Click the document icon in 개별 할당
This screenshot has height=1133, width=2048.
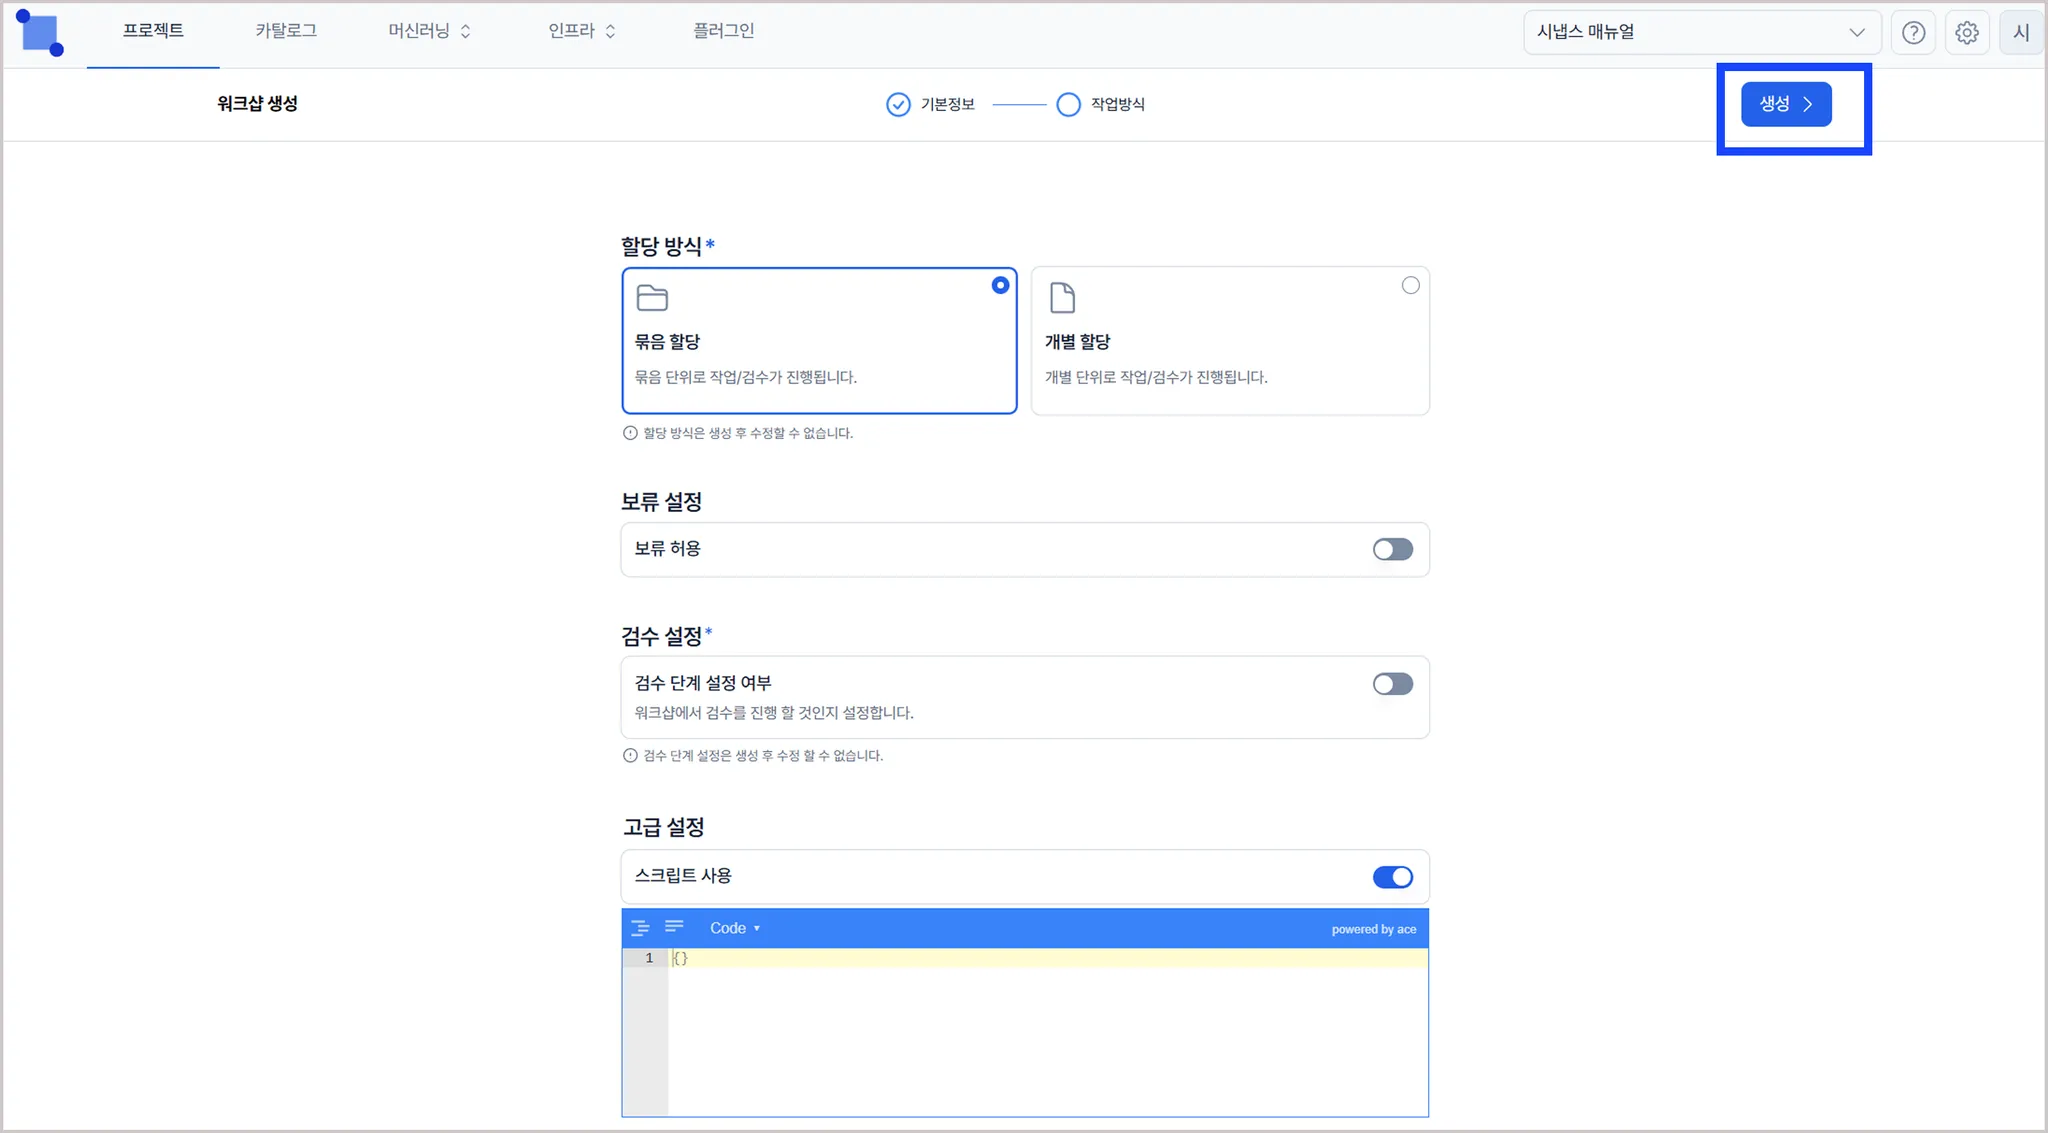1062,298
